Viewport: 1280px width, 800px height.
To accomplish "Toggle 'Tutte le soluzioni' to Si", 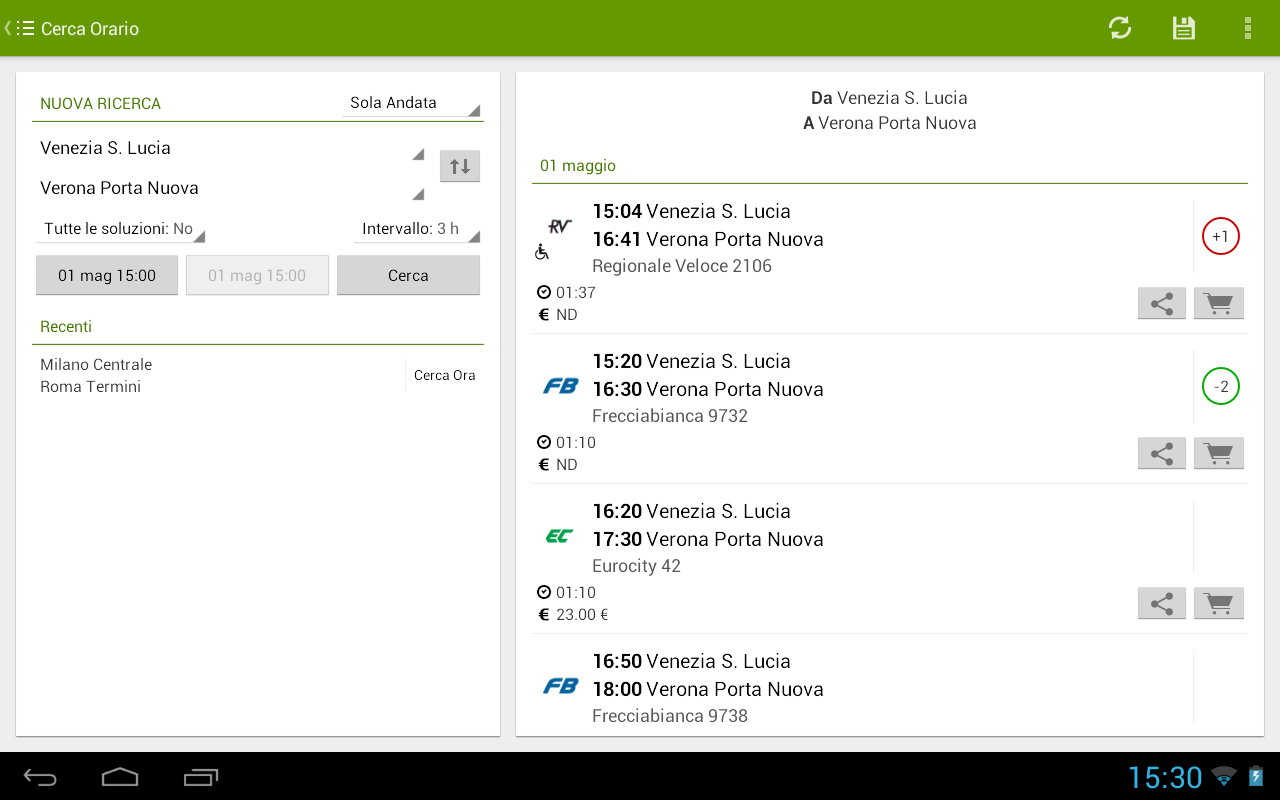I will [120, 228].
